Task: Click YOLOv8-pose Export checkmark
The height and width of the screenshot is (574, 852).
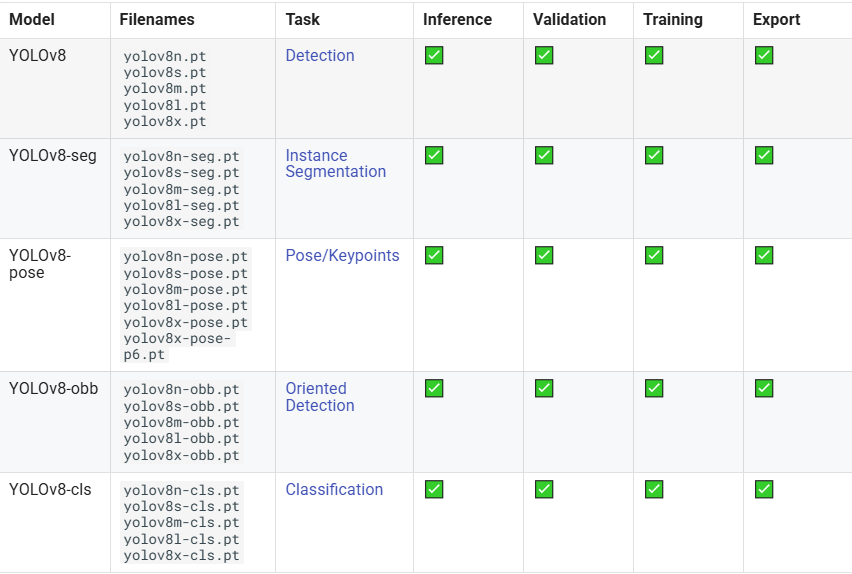Action: [764, 255]
